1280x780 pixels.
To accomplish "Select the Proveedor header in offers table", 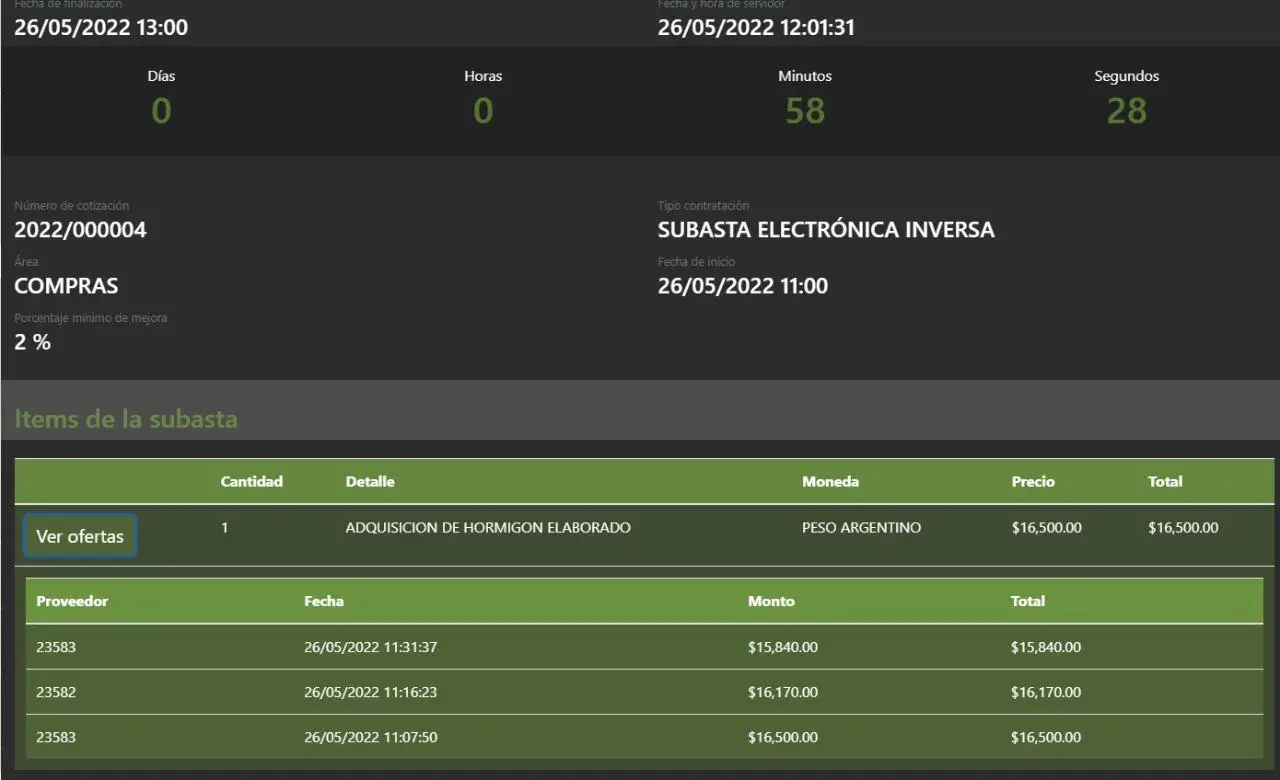I will (72, 601).
